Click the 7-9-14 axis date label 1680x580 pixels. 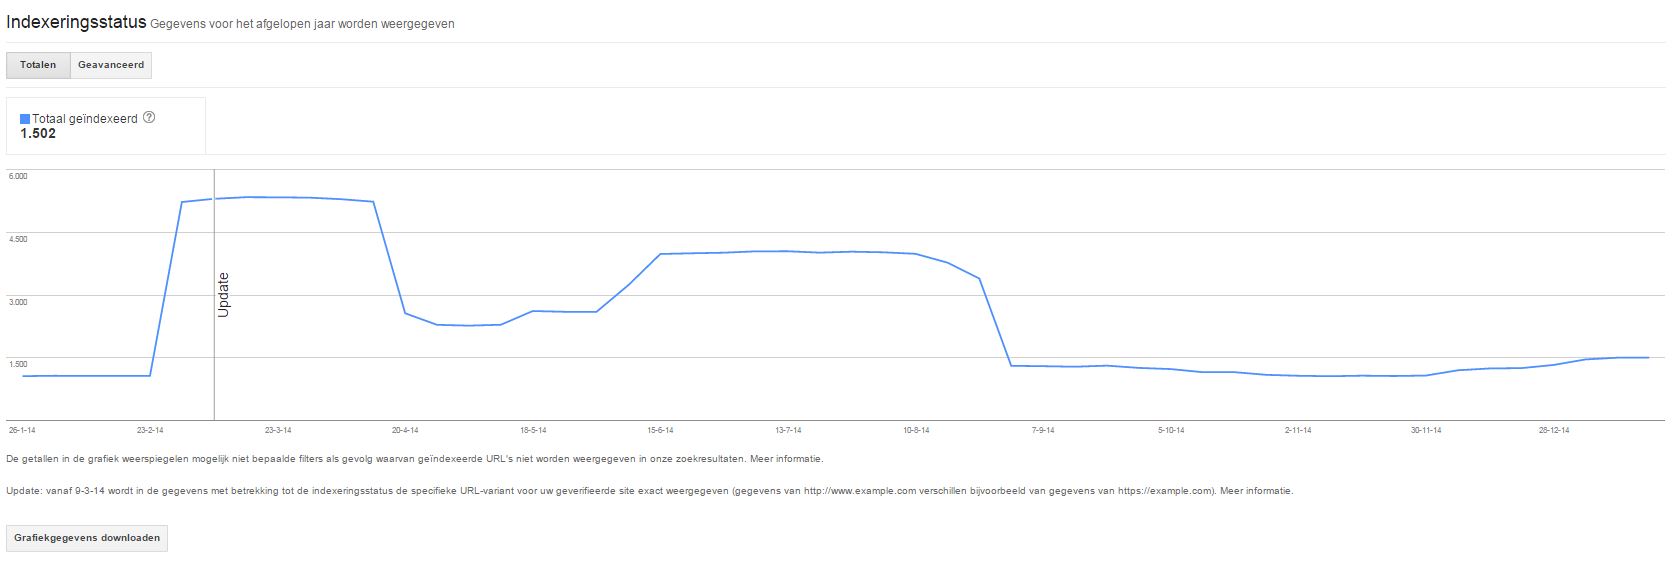pos(1043,430)
